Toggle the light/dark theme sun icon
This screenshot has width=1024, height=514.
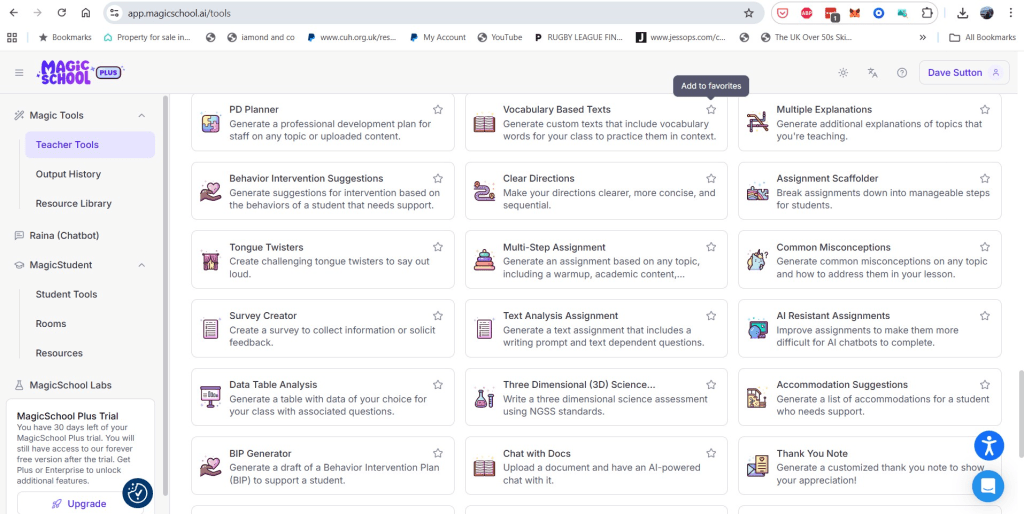(x=843, y=73)
